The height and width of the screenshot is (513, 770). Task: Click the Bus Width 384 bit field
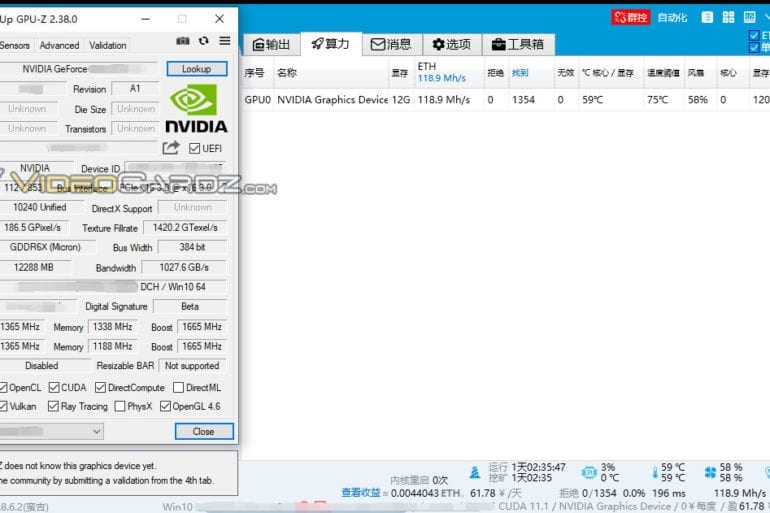192,247
